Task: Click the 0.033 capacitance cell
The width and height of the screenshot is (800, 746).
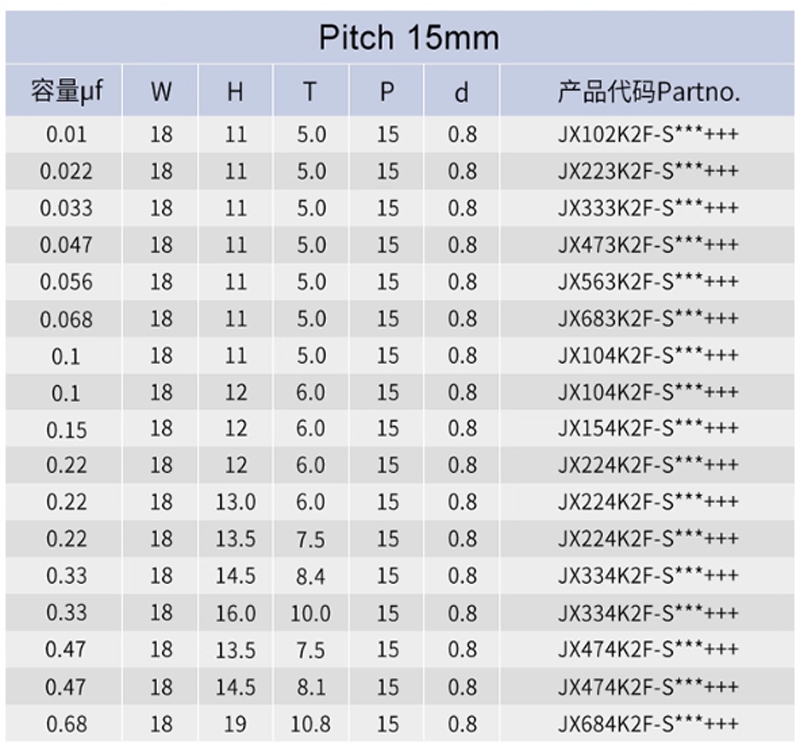Action: (66, 208)
